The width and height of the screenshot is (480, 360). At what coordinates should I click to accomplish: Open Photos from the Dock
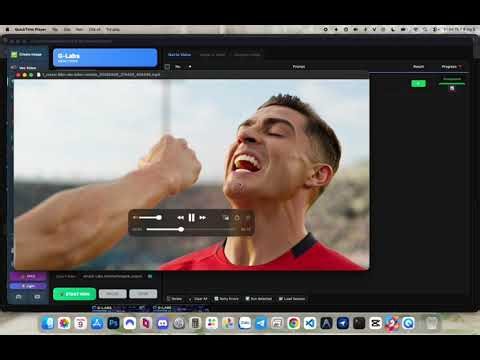tap(64, 323)
